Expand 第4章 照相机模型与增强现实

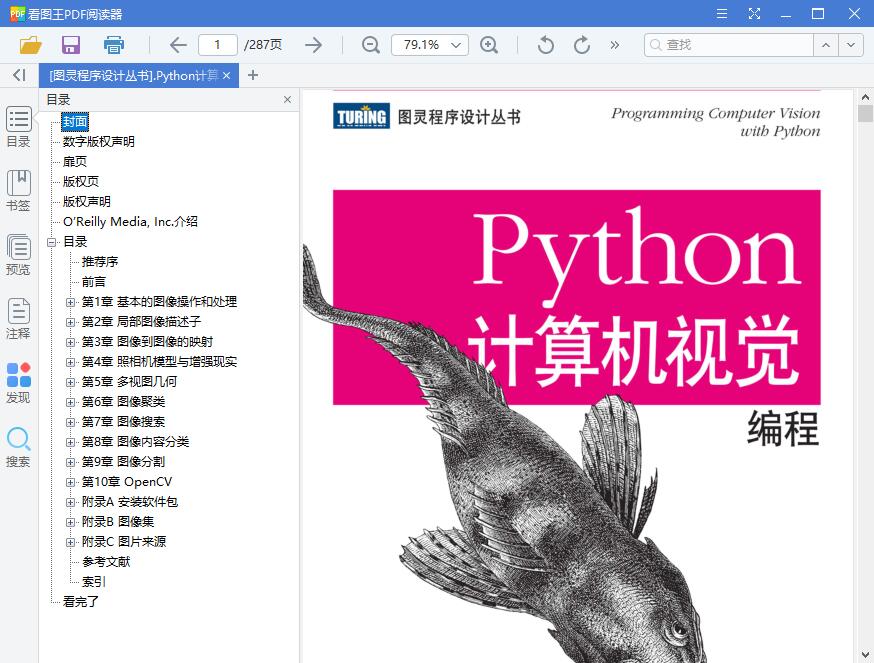70,362
